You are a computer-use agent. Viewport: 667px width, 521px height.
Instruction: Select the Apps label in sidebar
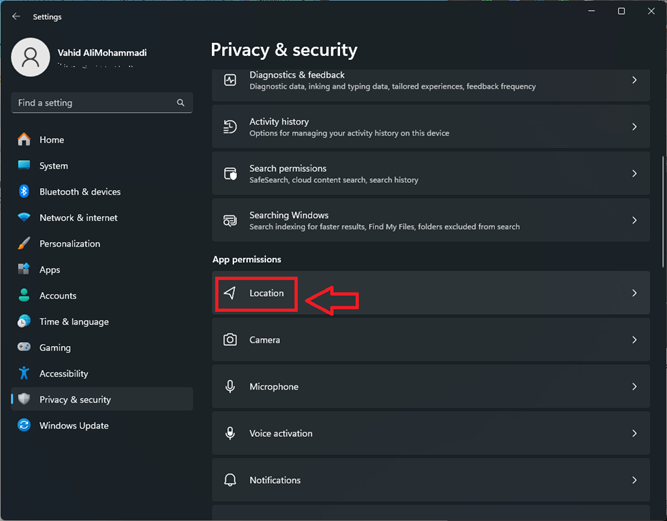pyautogui.click(x=50, y=270)
